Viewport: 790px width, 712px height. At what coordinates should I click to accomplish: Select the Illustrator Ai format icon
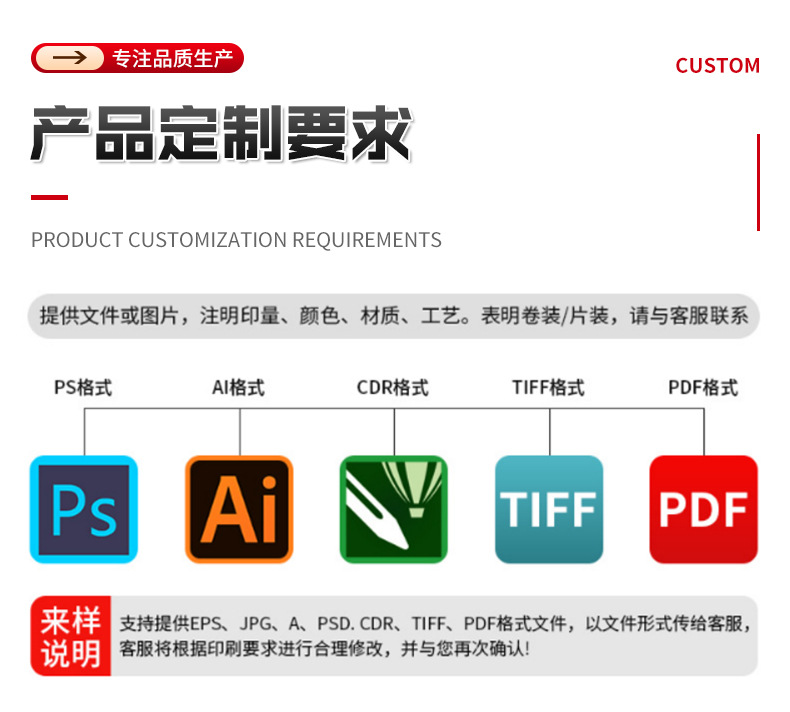(x=239, y=509)
